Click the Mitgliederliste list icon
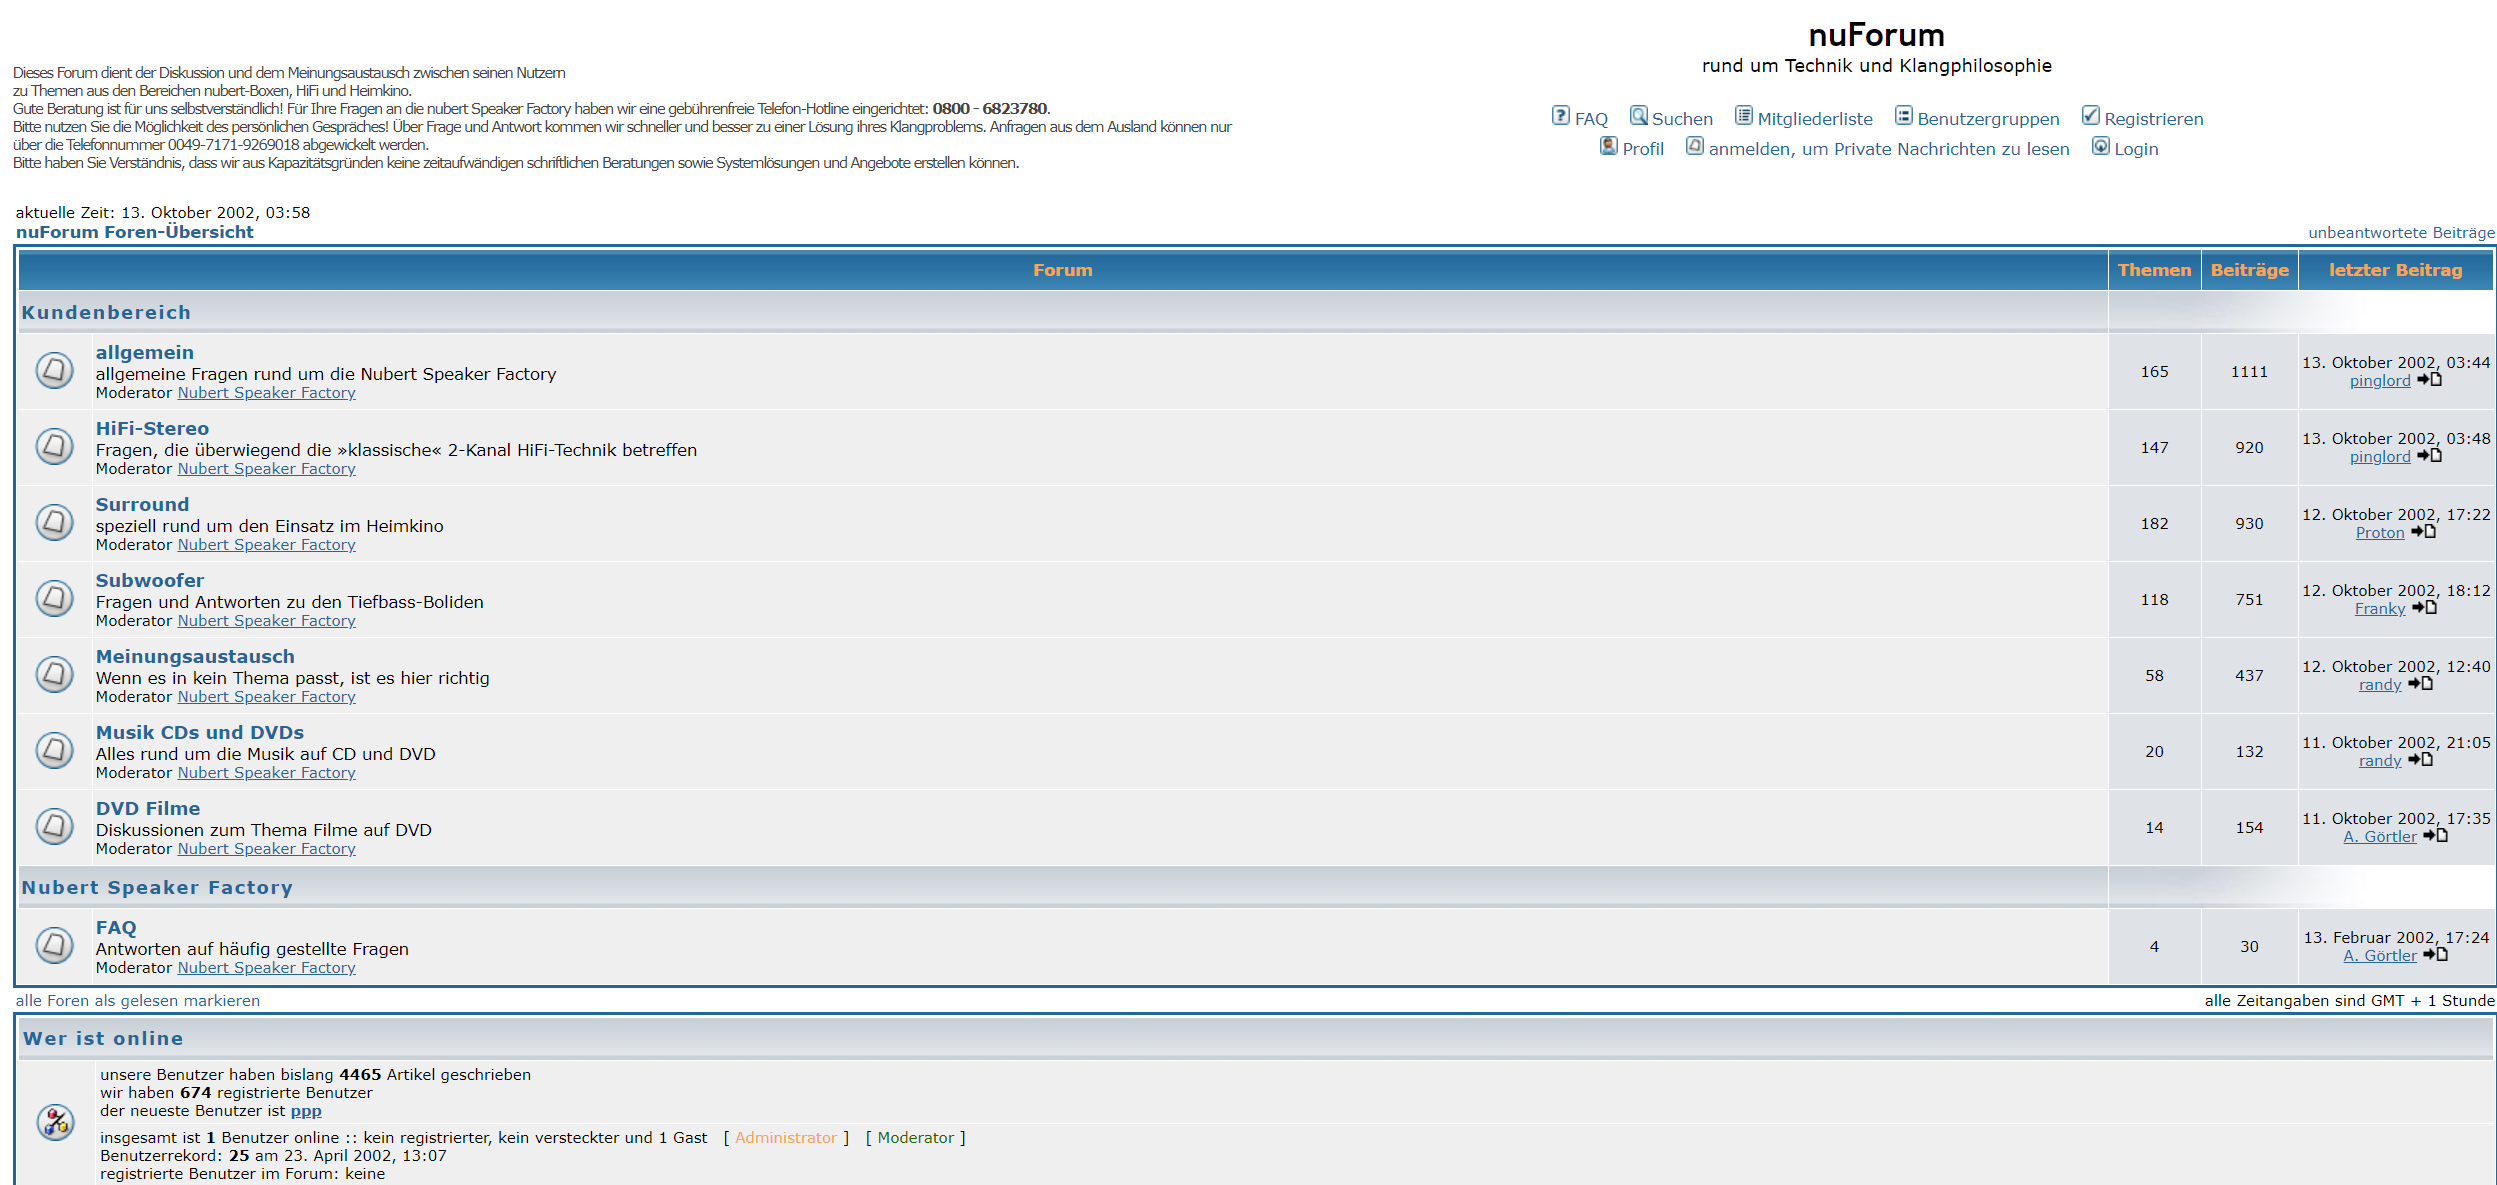This screenshot has width=2497, height=1185. click(x=1743, y=116)
